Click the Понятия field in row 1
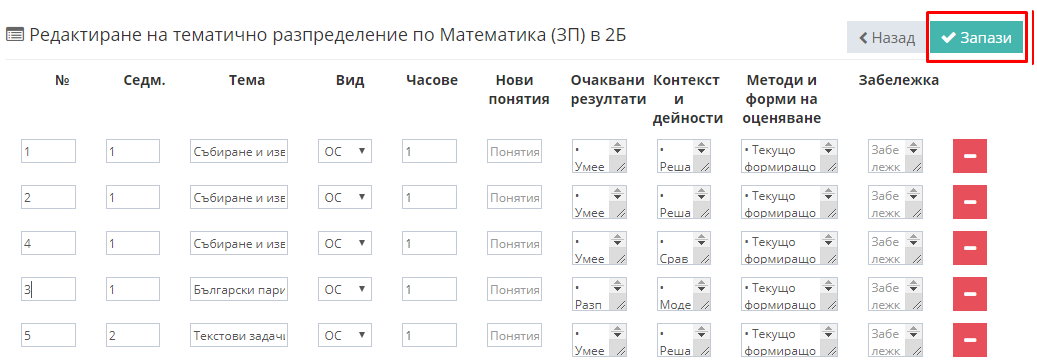The image size is (1037, 363). coord(515,151)
